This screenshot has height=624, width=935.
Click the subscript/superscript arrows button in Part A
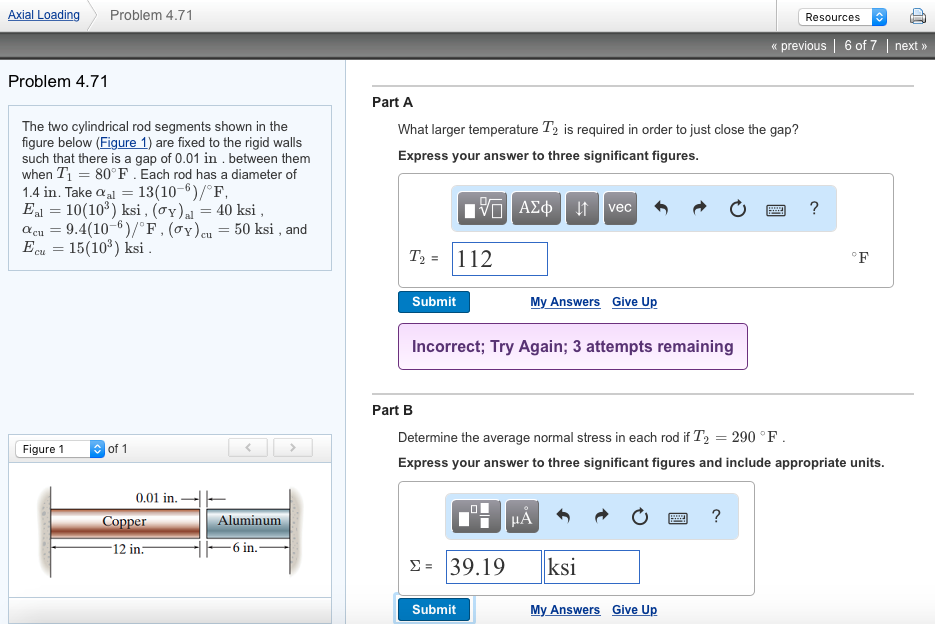[582, 208]
